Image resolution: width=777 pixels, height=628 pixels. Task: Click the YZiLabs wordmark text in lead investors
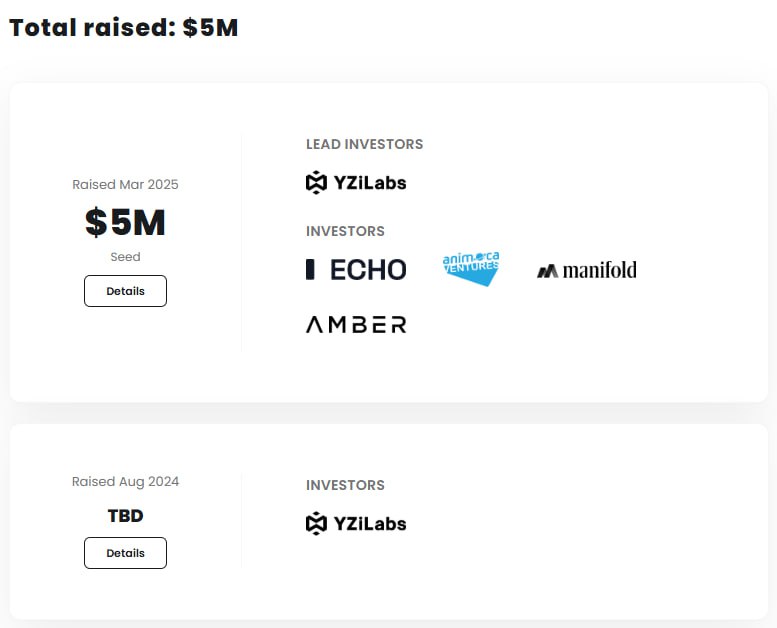tap(370, 183)
